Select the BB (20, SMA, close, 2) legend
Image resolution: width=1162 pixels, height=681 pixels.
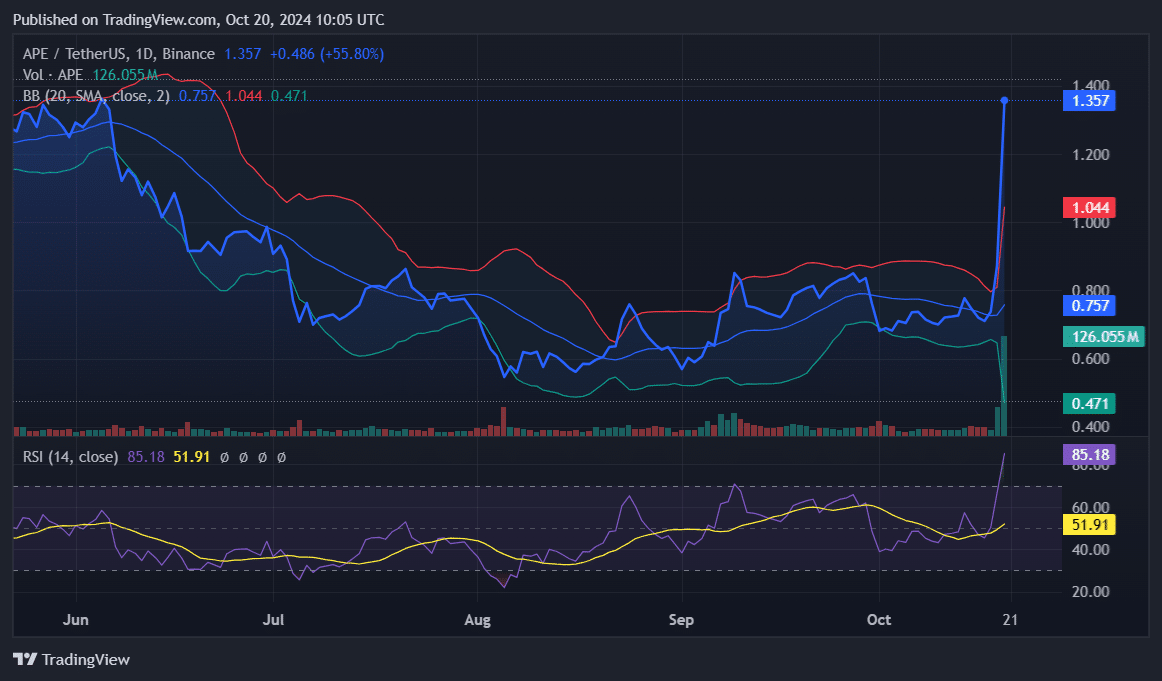[96, 96]
